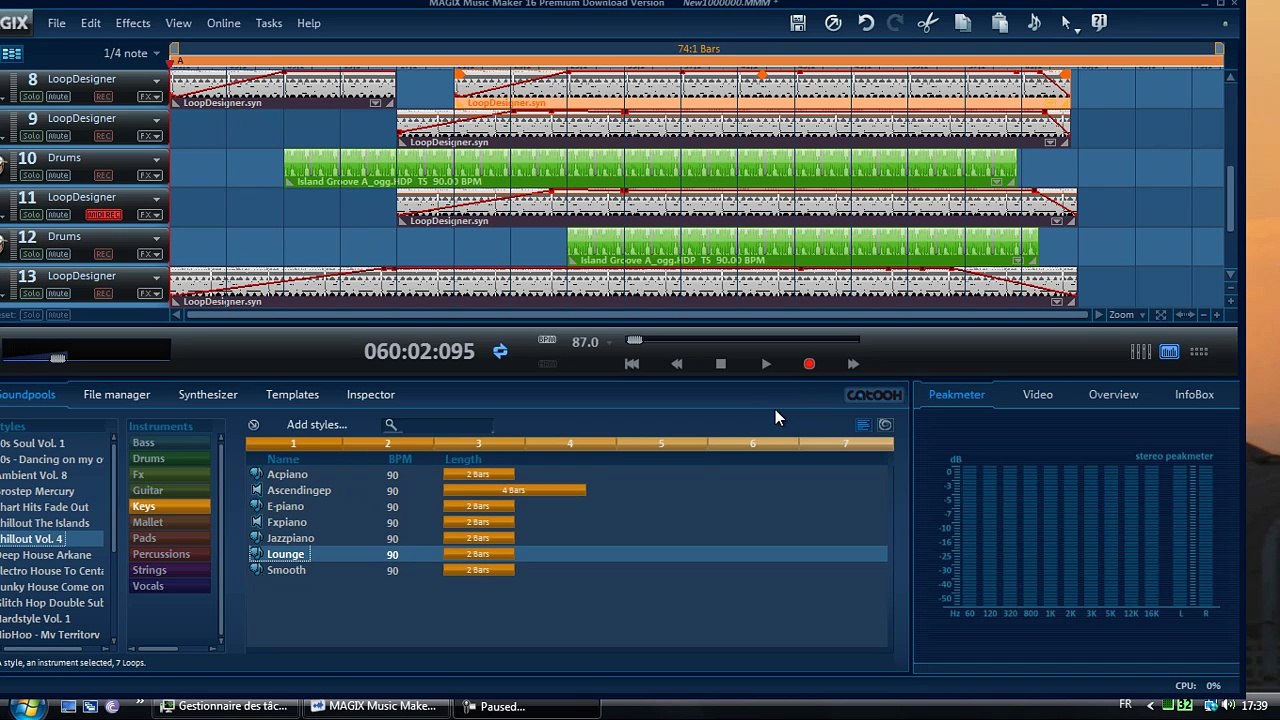Select the Drums instrument category

[x=170, y=459]
